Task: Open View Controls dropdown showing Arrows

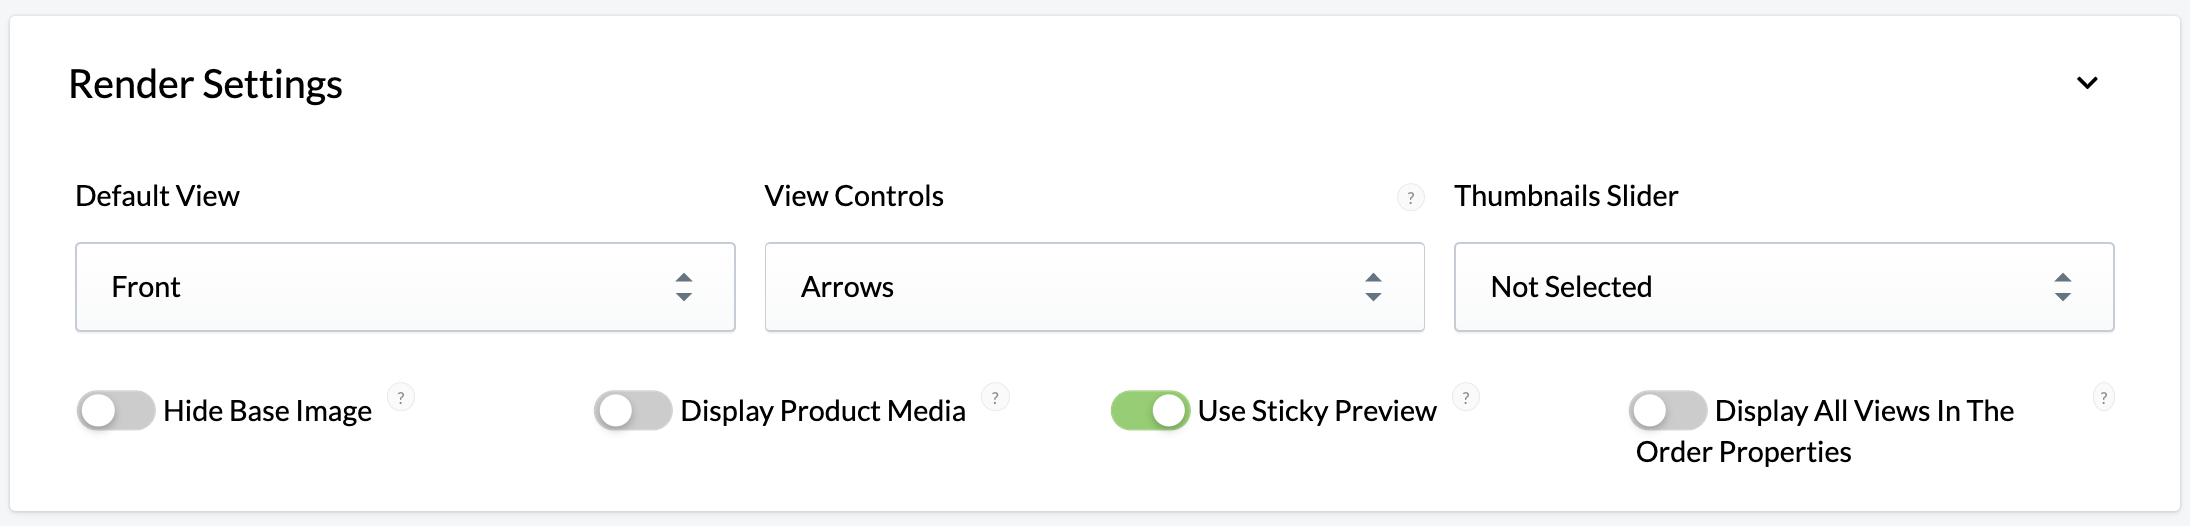Action: point(1094,287)
